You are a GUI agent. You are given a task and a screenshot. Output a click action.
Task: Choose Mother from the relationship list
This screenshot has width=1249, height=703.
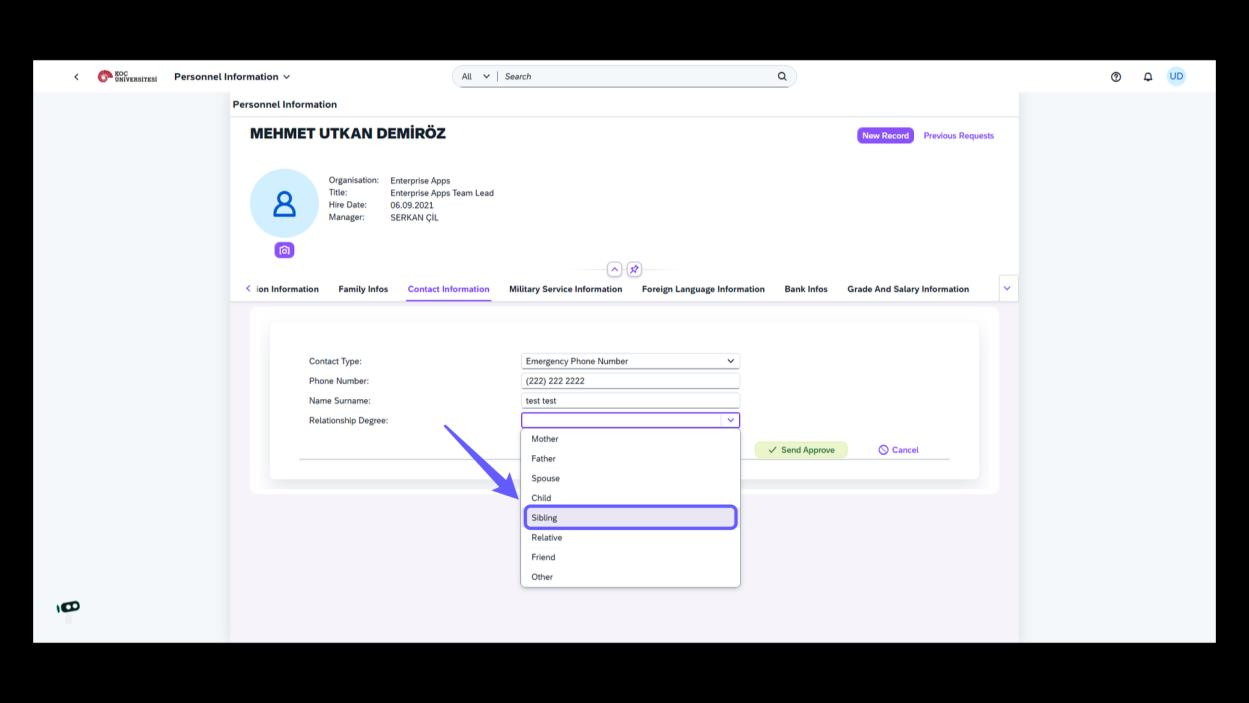pyautogui.click(x=630, y=439)
